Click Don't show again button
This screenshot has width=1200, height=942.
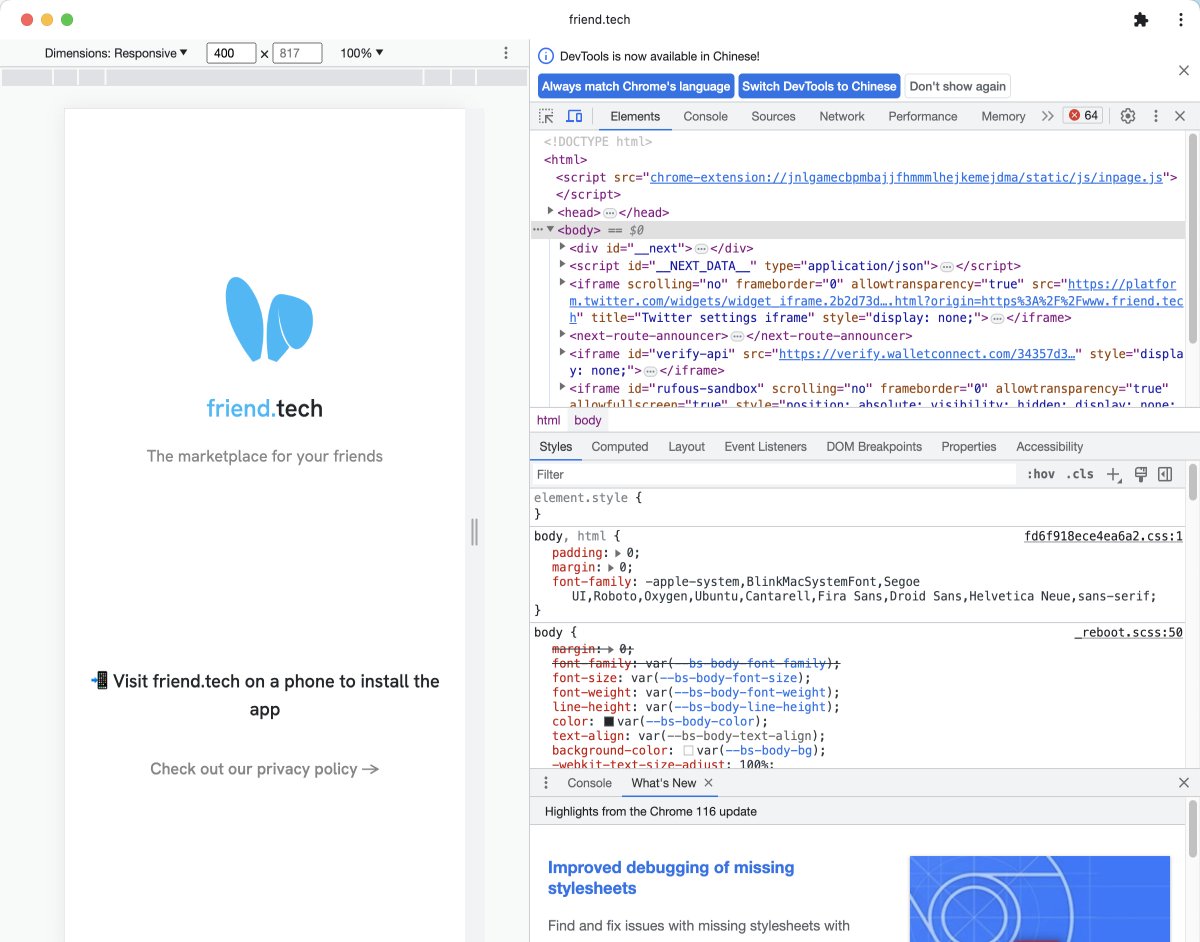957,86
